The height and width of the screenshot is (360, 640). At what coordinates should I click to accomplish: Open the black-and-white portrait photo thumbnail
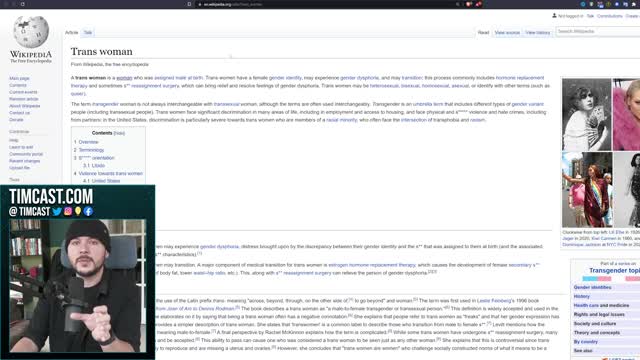pyautogui.click(x=587, y=115)
